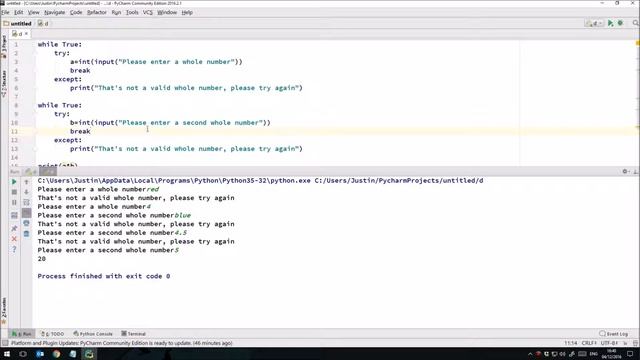Open the Help menu
The width and height of the screenshot is (640, 360).
pos(187,12)
